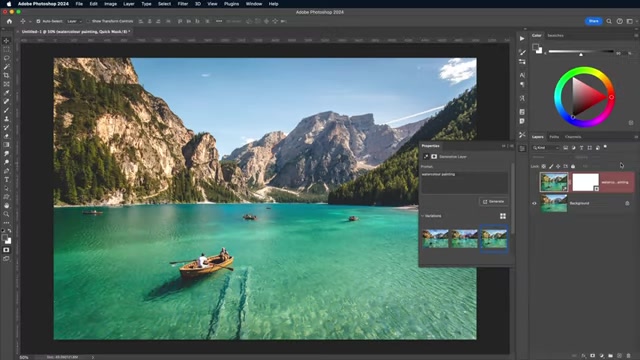Open the Help question mark icon
Viewport: 640px width, 360px height.
pyautogui.click(x=620, y=21)
